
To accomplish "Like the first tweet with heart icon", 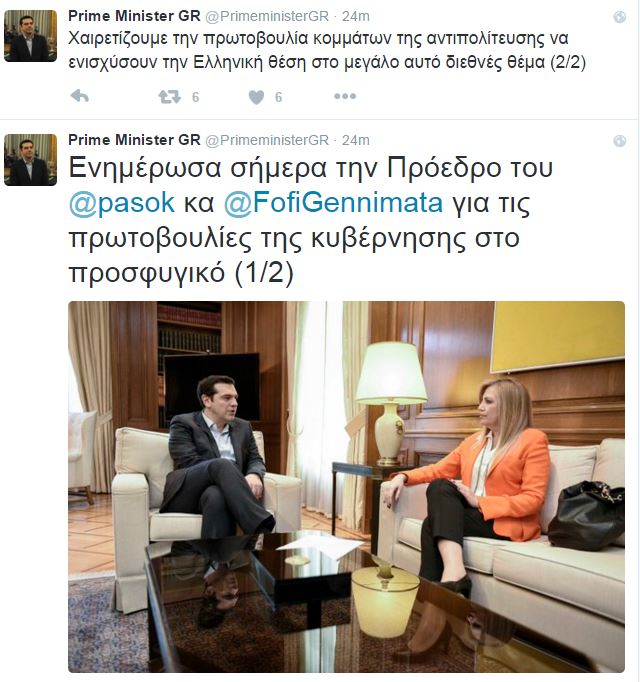I will tap(256, 97).
